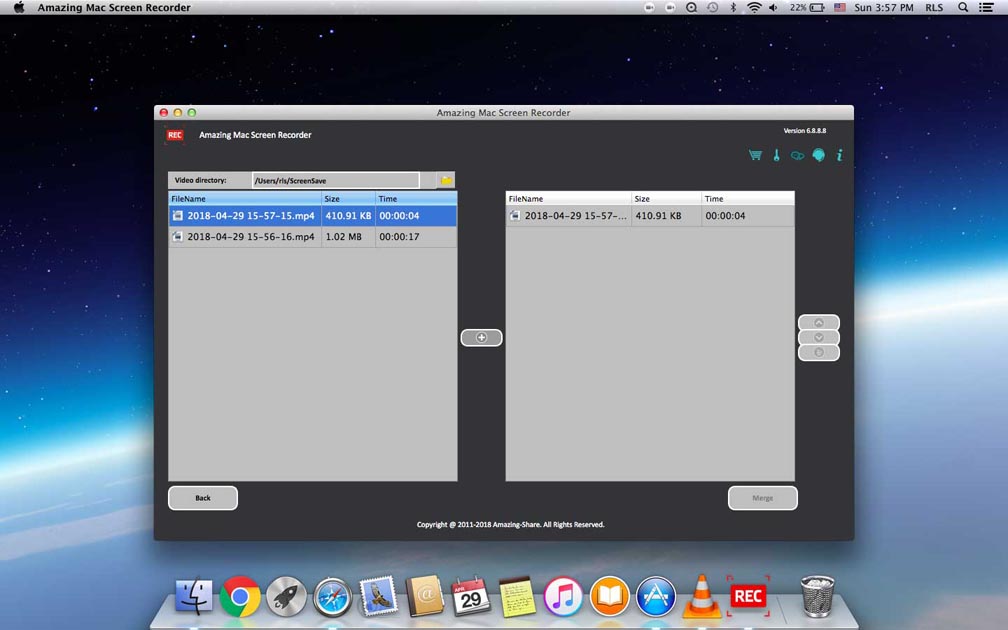
Task: Click the shopping cart purchase icon
Action: pos(755,155)
